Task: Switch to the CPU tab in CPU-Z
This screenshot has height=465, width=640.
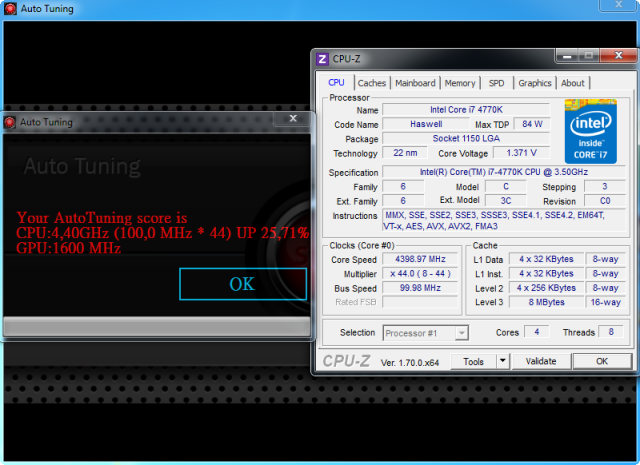Action: click(336, 83)
